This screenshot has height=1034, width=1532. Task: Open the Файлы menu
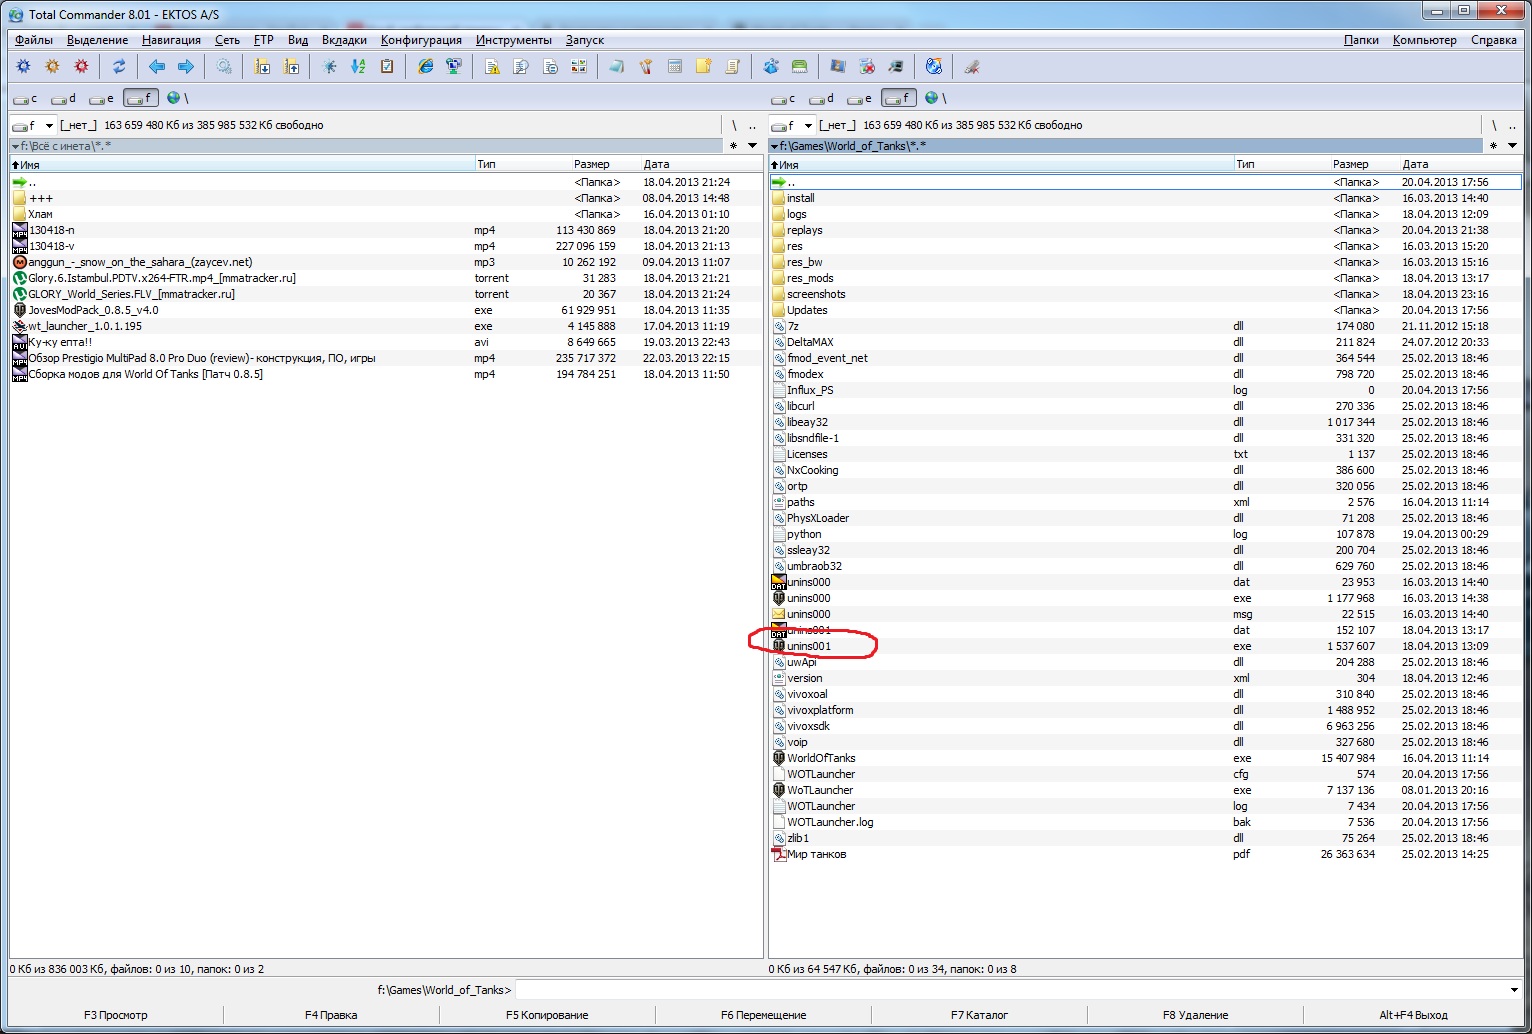(34, 40)
